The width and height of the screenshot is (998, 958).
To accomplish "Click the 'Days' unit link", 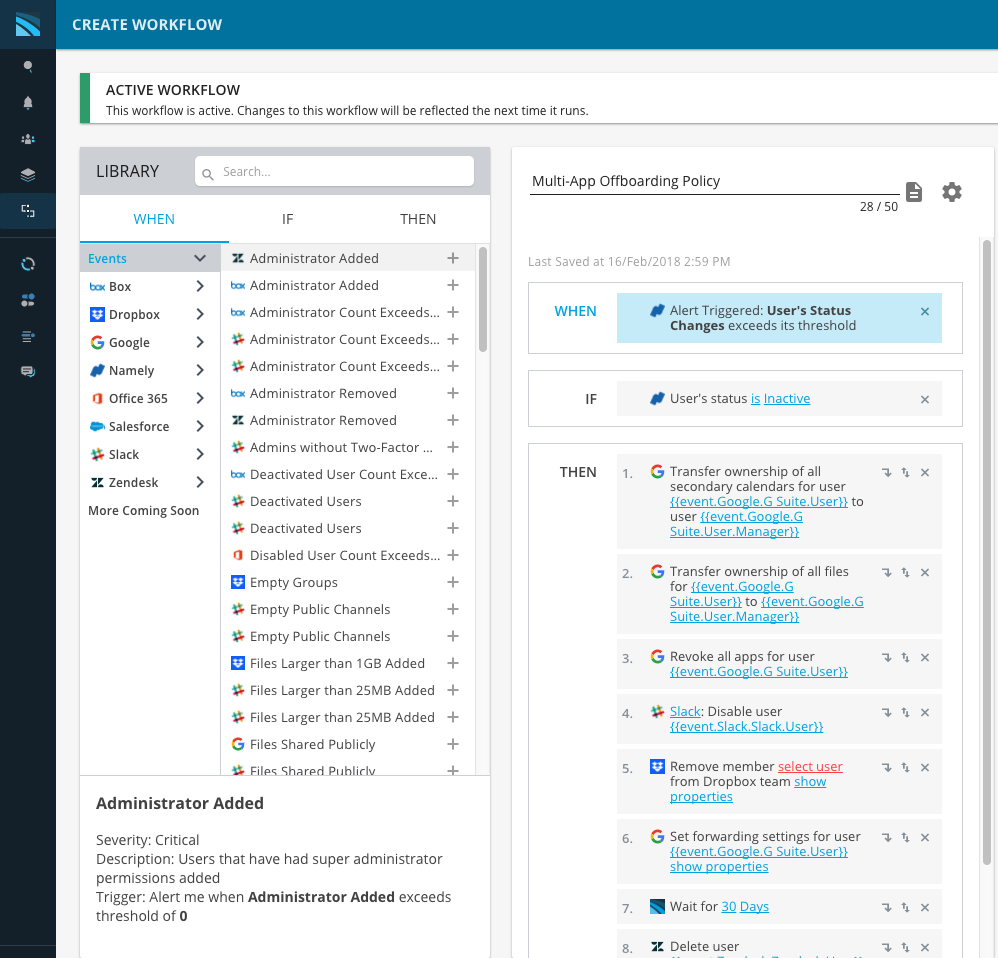I will (754, 906).
